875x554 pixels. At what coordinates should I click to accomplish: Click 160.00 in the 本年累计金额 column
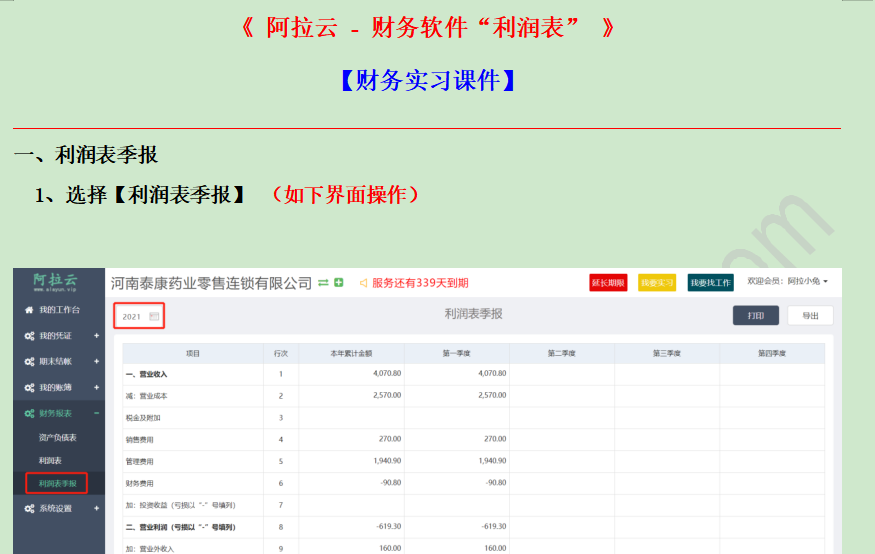pyautogui.click(x=390, y=548)
